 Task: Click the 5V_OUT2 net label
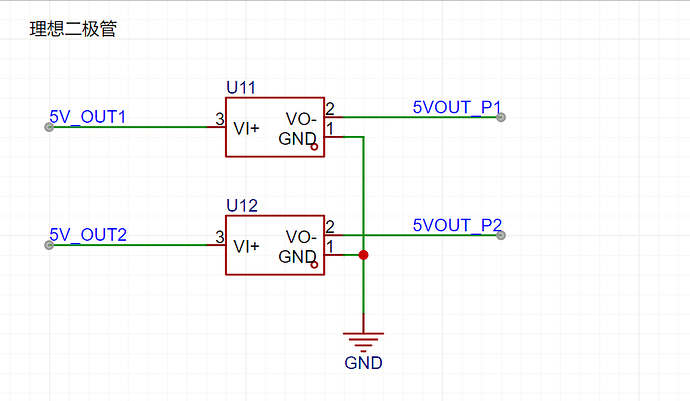coord(88,235)
